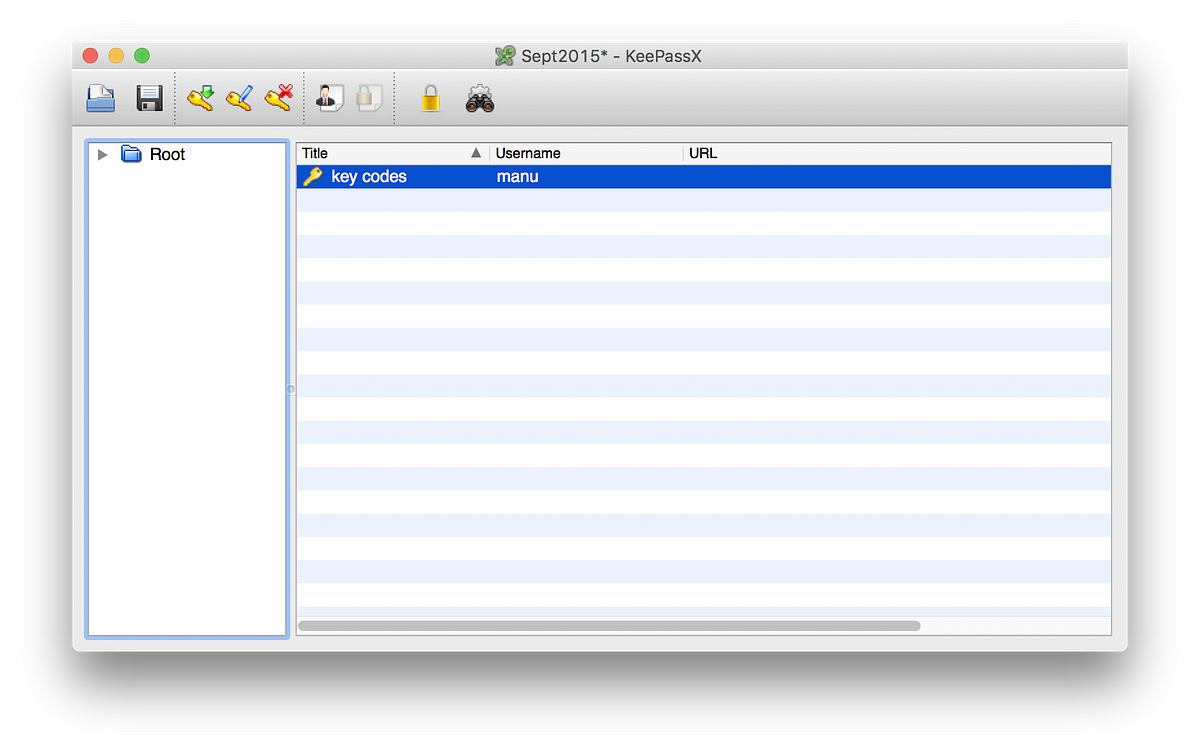The width and height of the screenshot is (1200, 755).
Task: Sort entries by the Username column header
Action: click(x=587, y=153)
